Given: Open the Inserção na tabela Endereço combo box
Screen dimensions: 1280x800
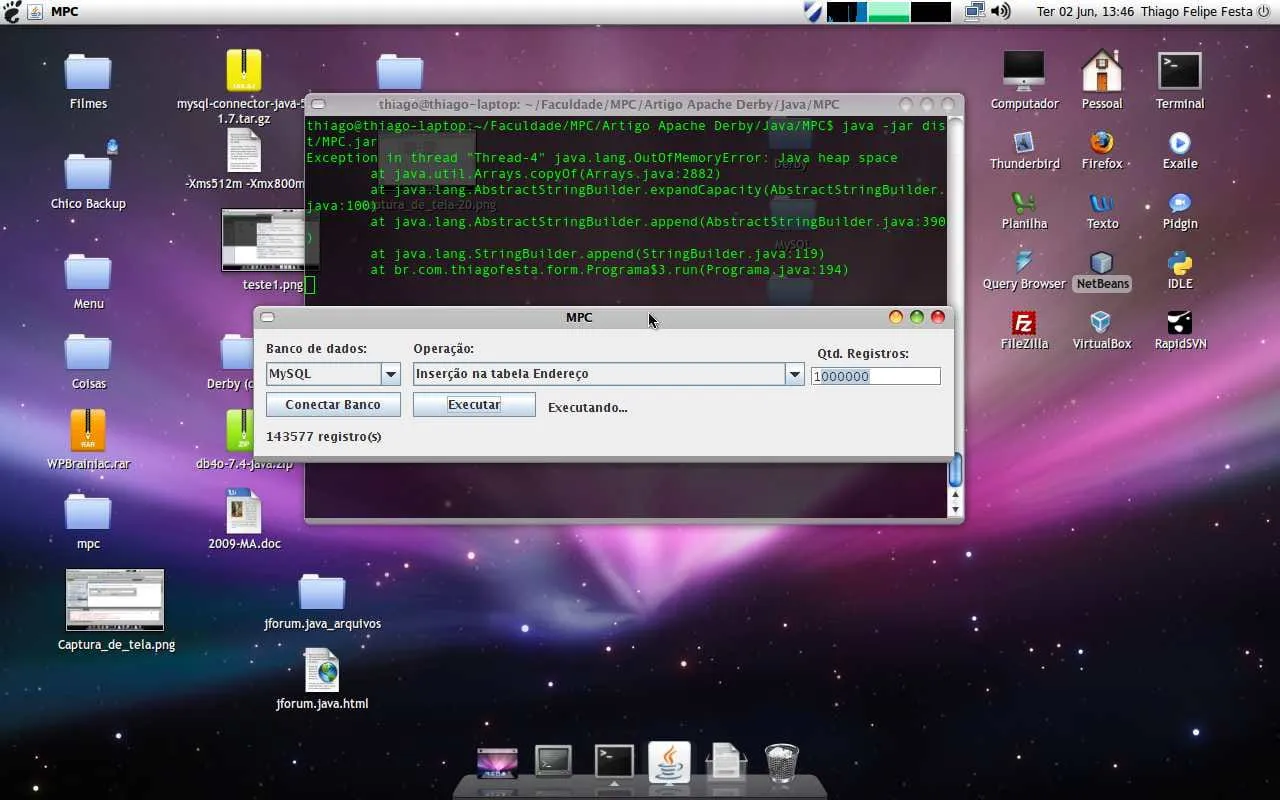Looking at the screenshot, I should 598,374.
